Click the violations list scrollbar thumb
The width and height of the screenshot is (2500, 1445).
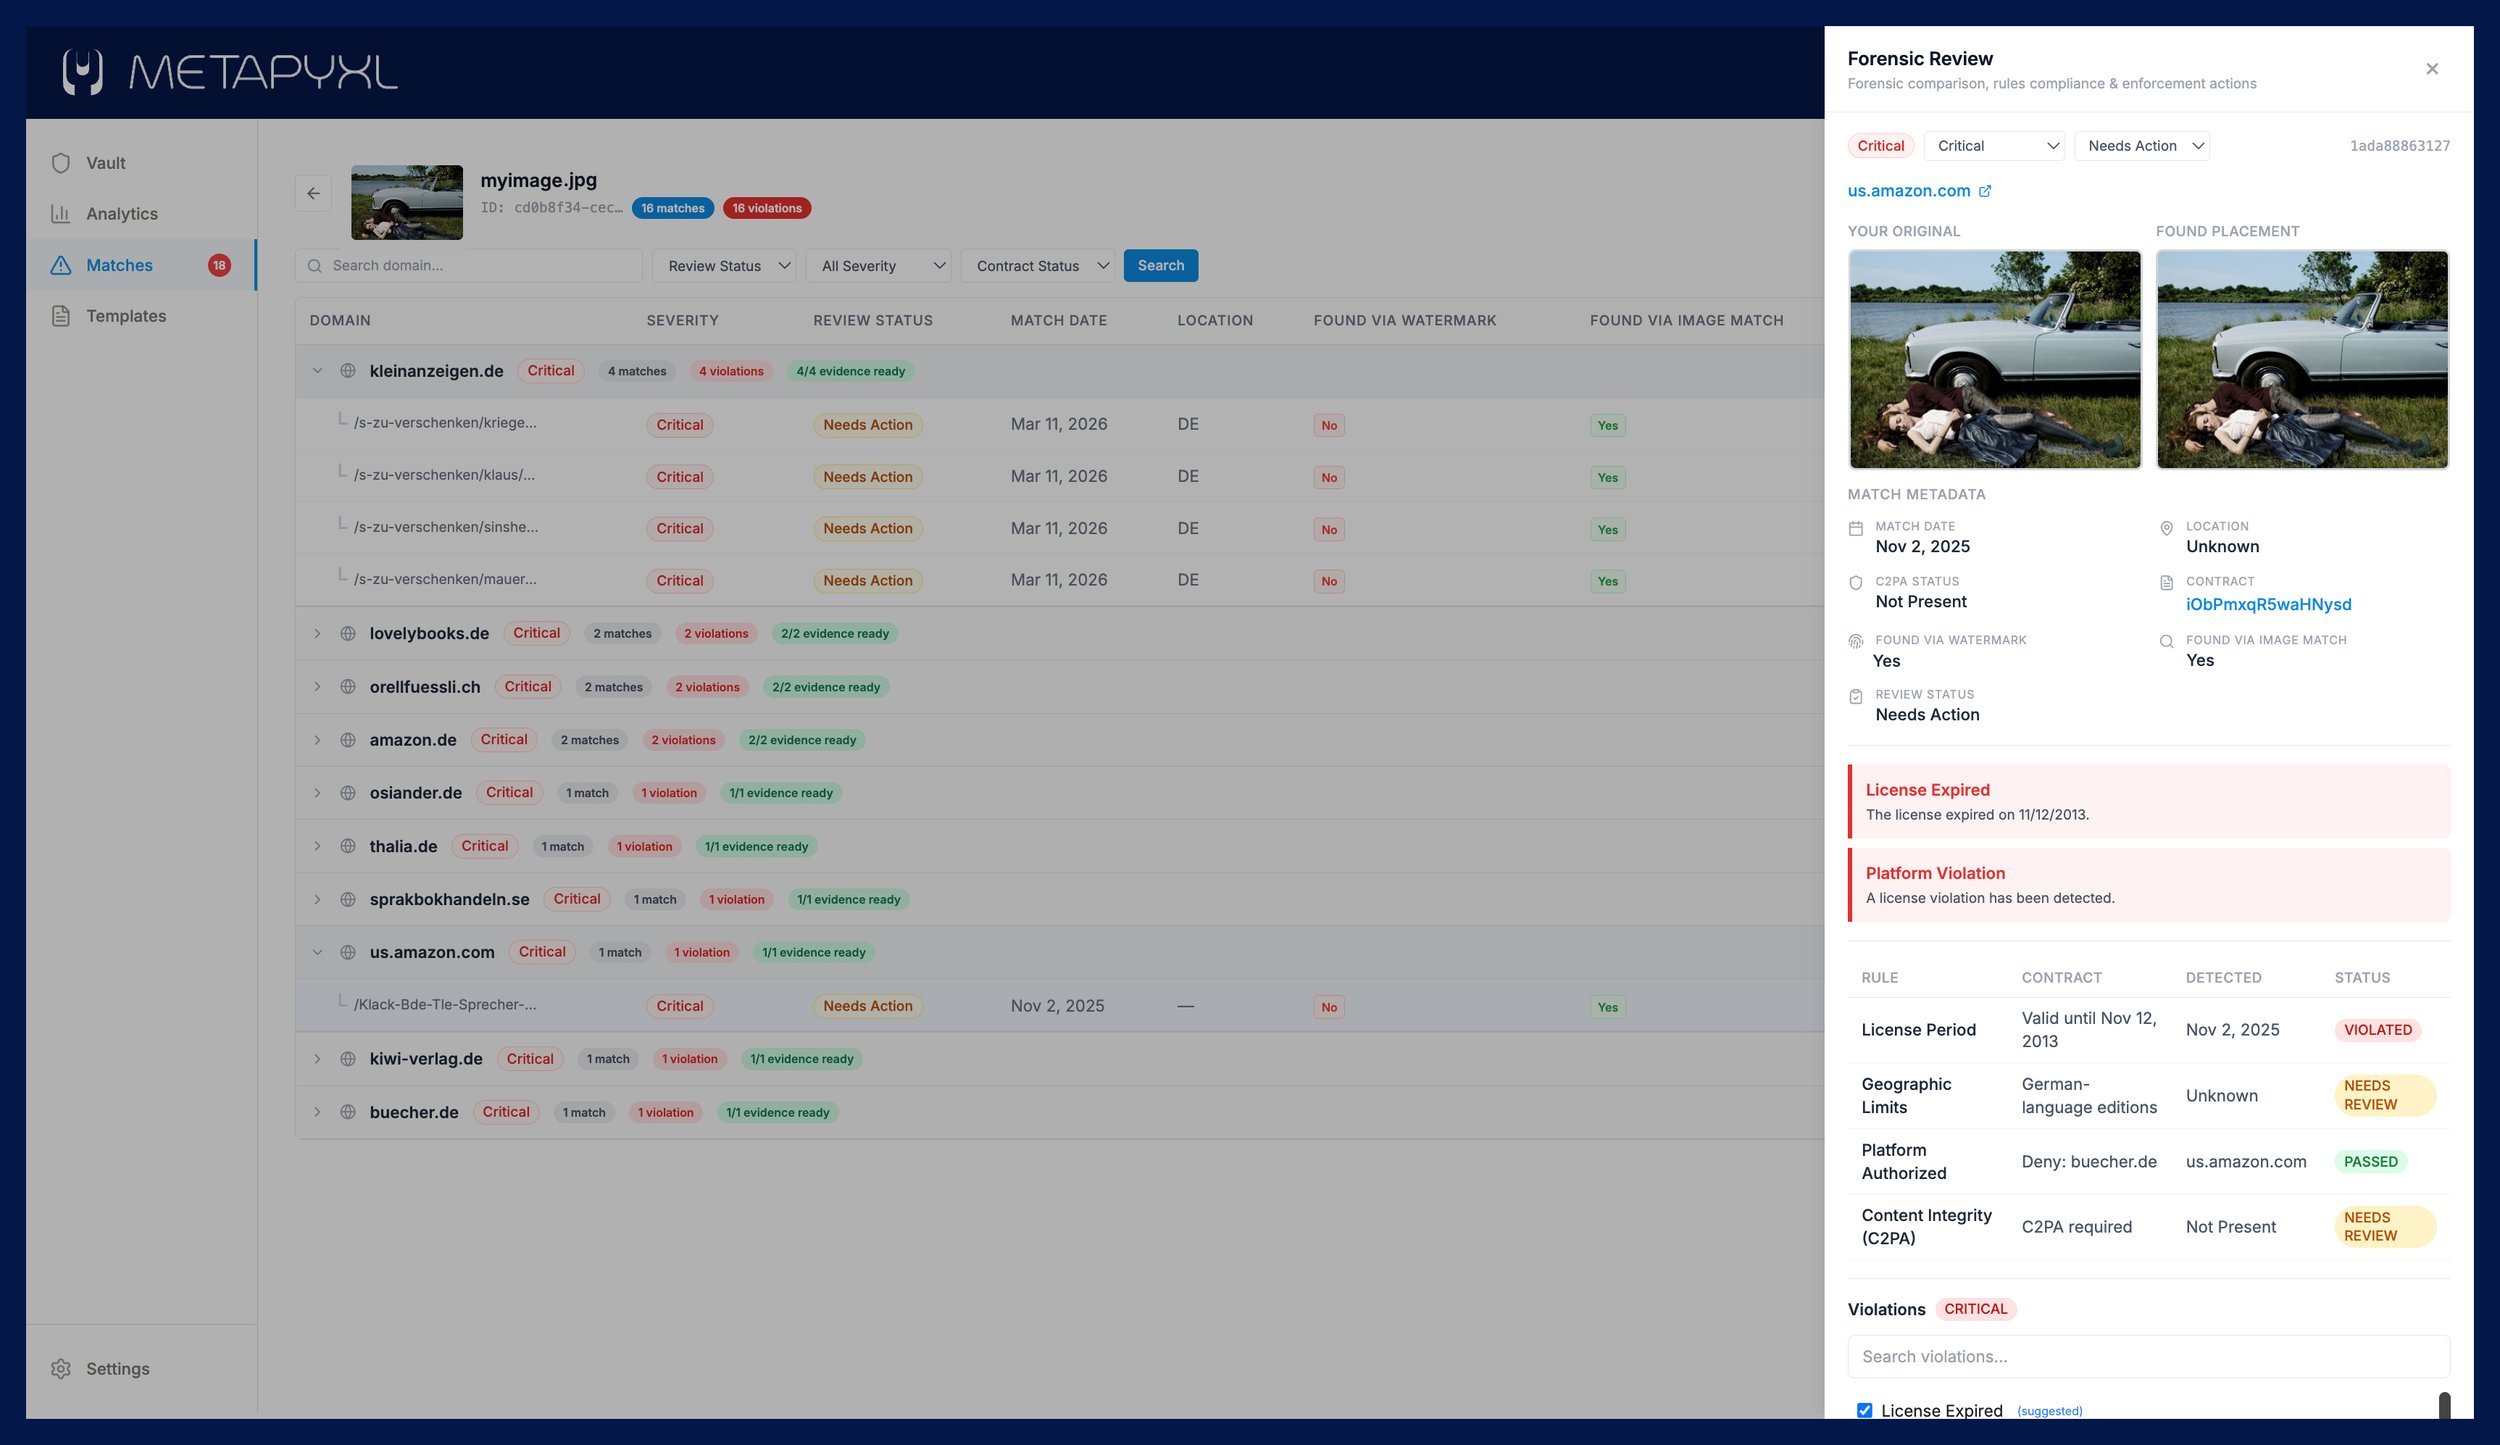[2444, 1405]
